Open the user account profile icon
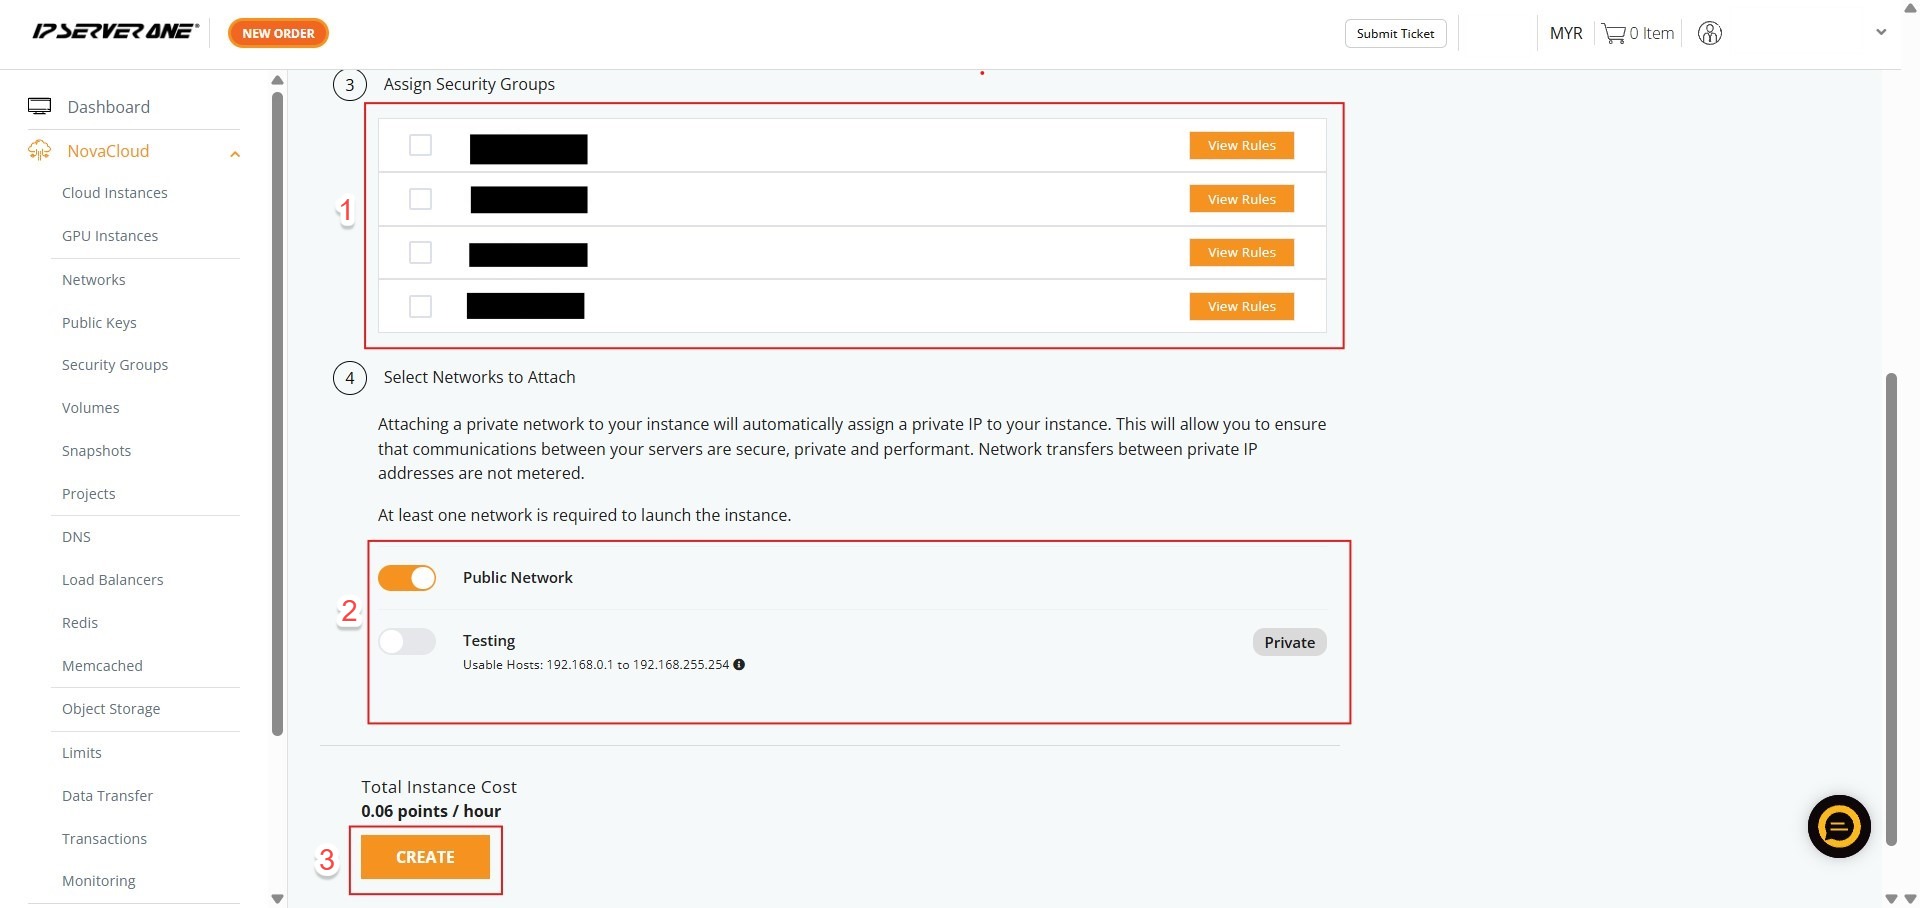1920x908 pixels. coord(1709,33)
